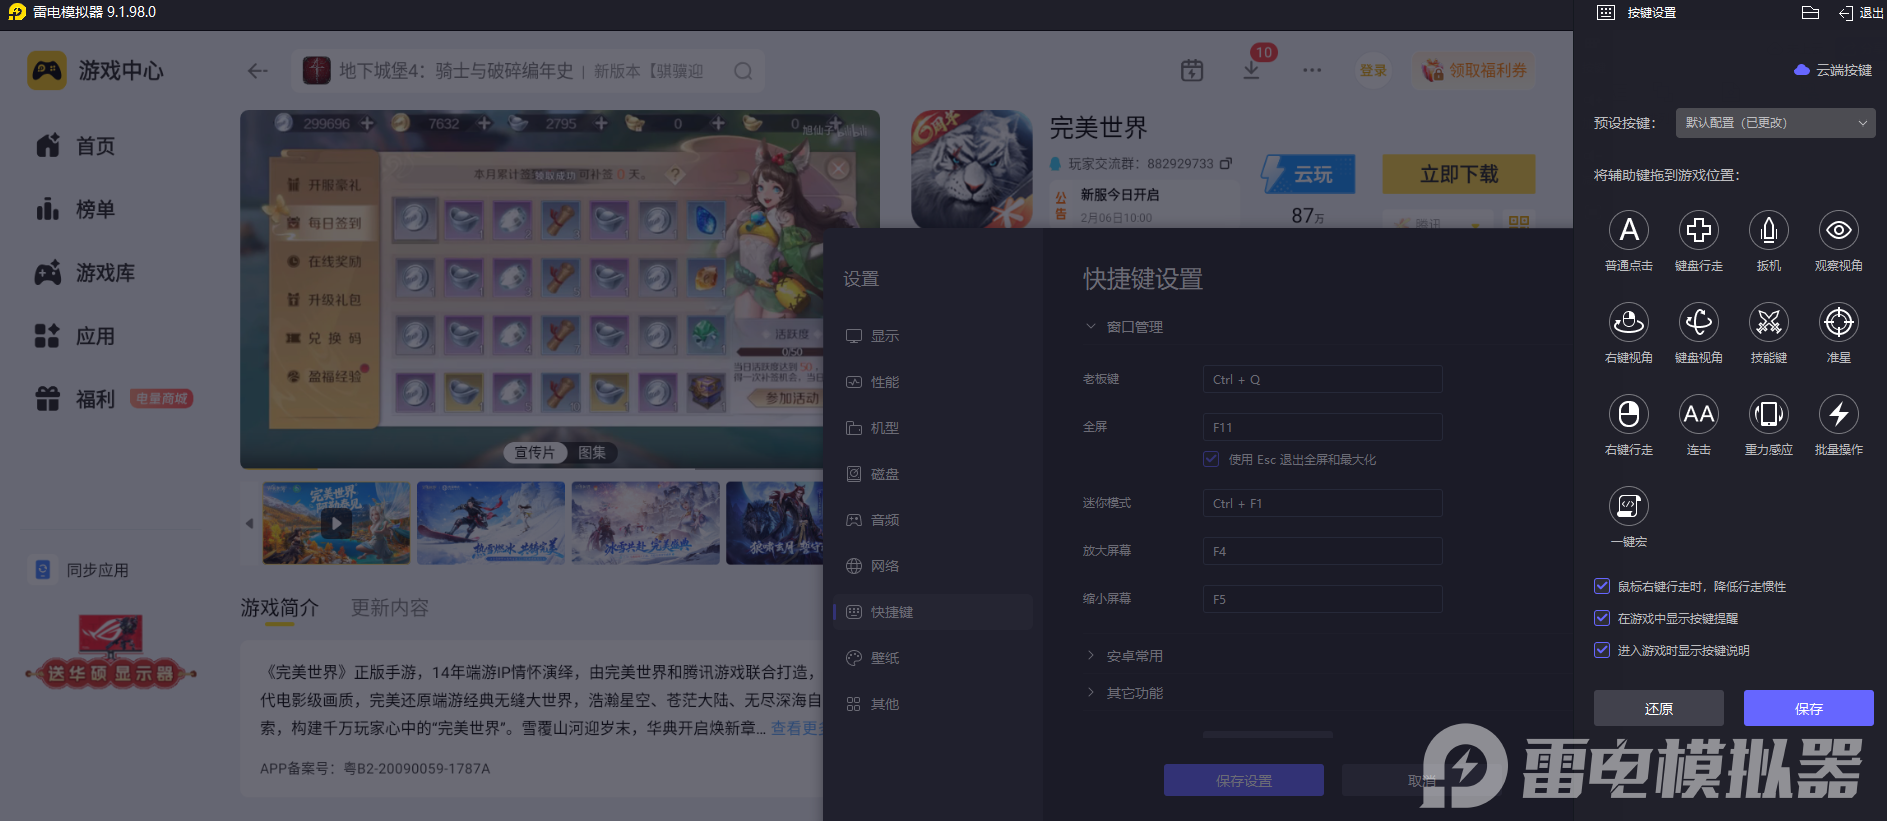Open the three-dot more menu in game center
This screenshot has height=821, width=1887.
(1312, 70)
